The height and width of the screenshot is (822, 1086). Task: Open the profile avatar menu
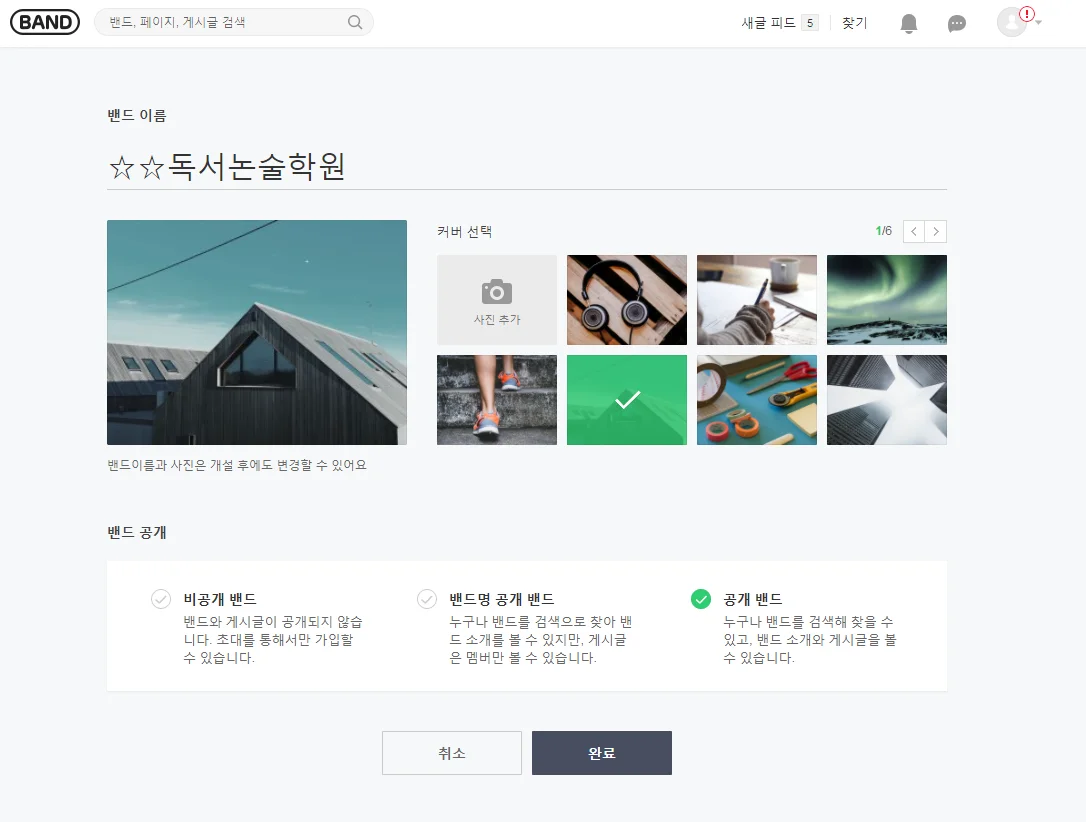click(x=1013, y=22)
